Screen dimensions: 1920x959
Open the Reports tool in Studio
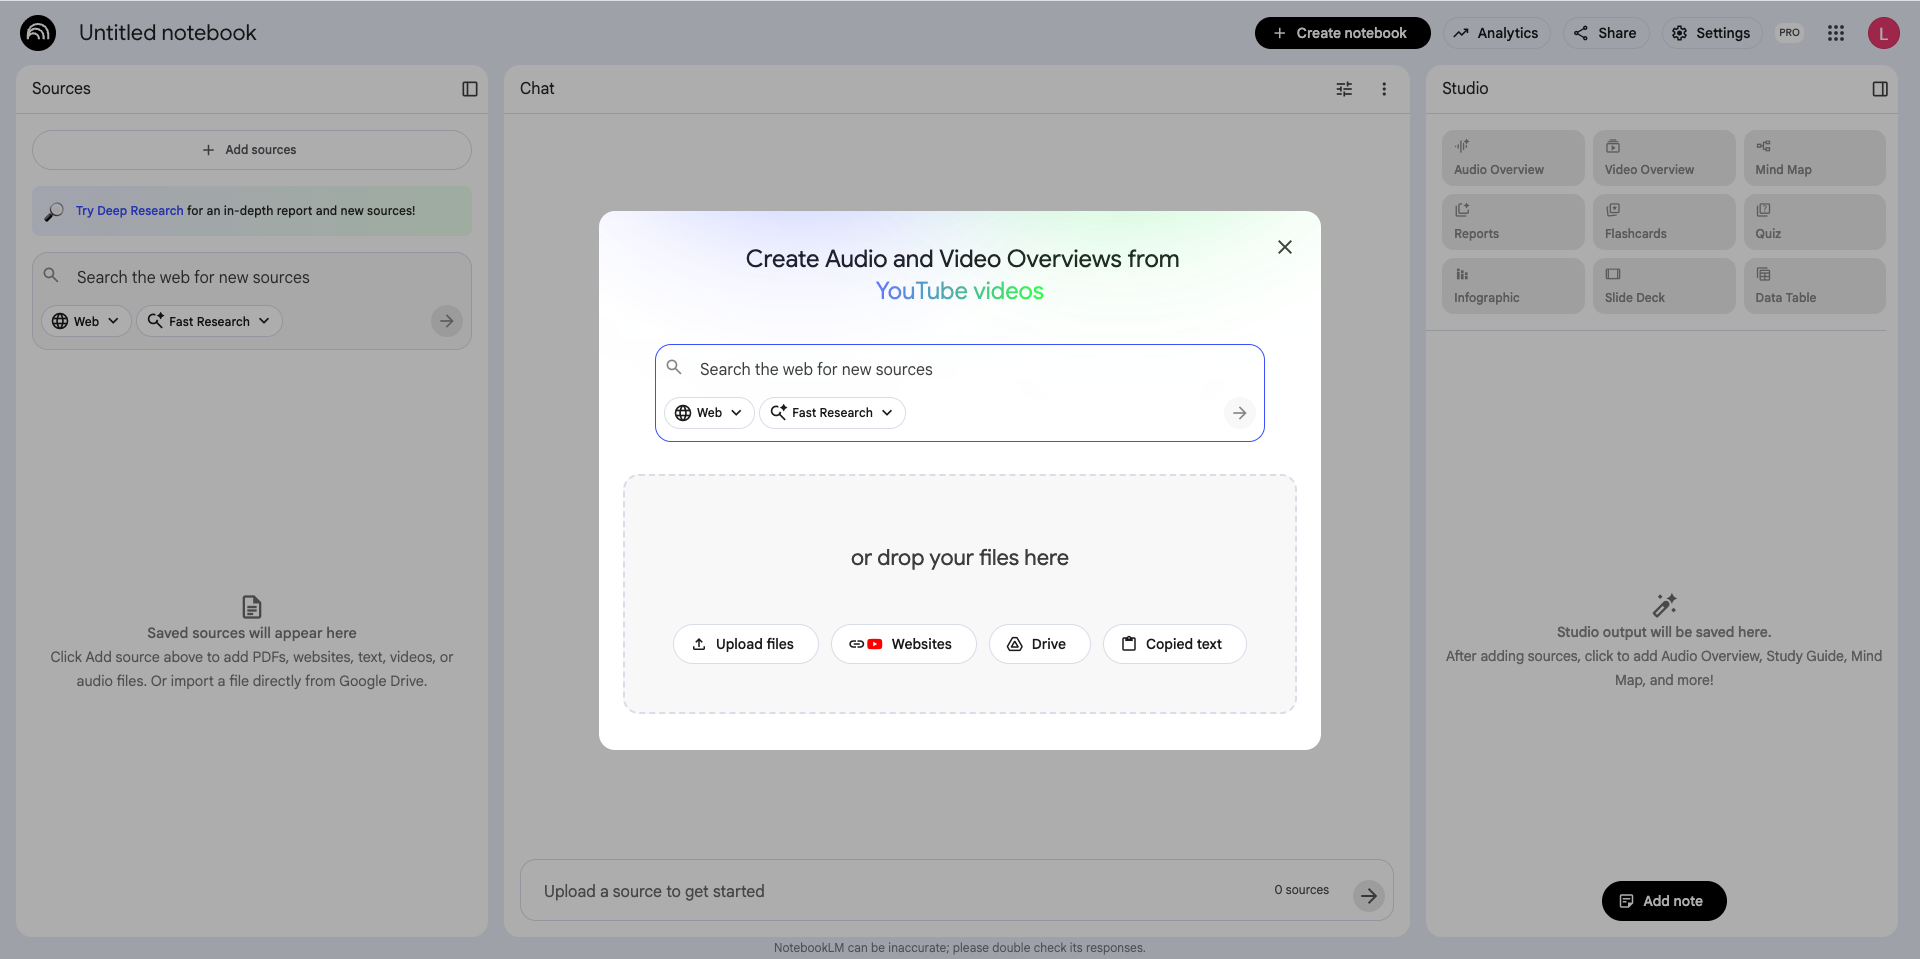(1511, 221)
